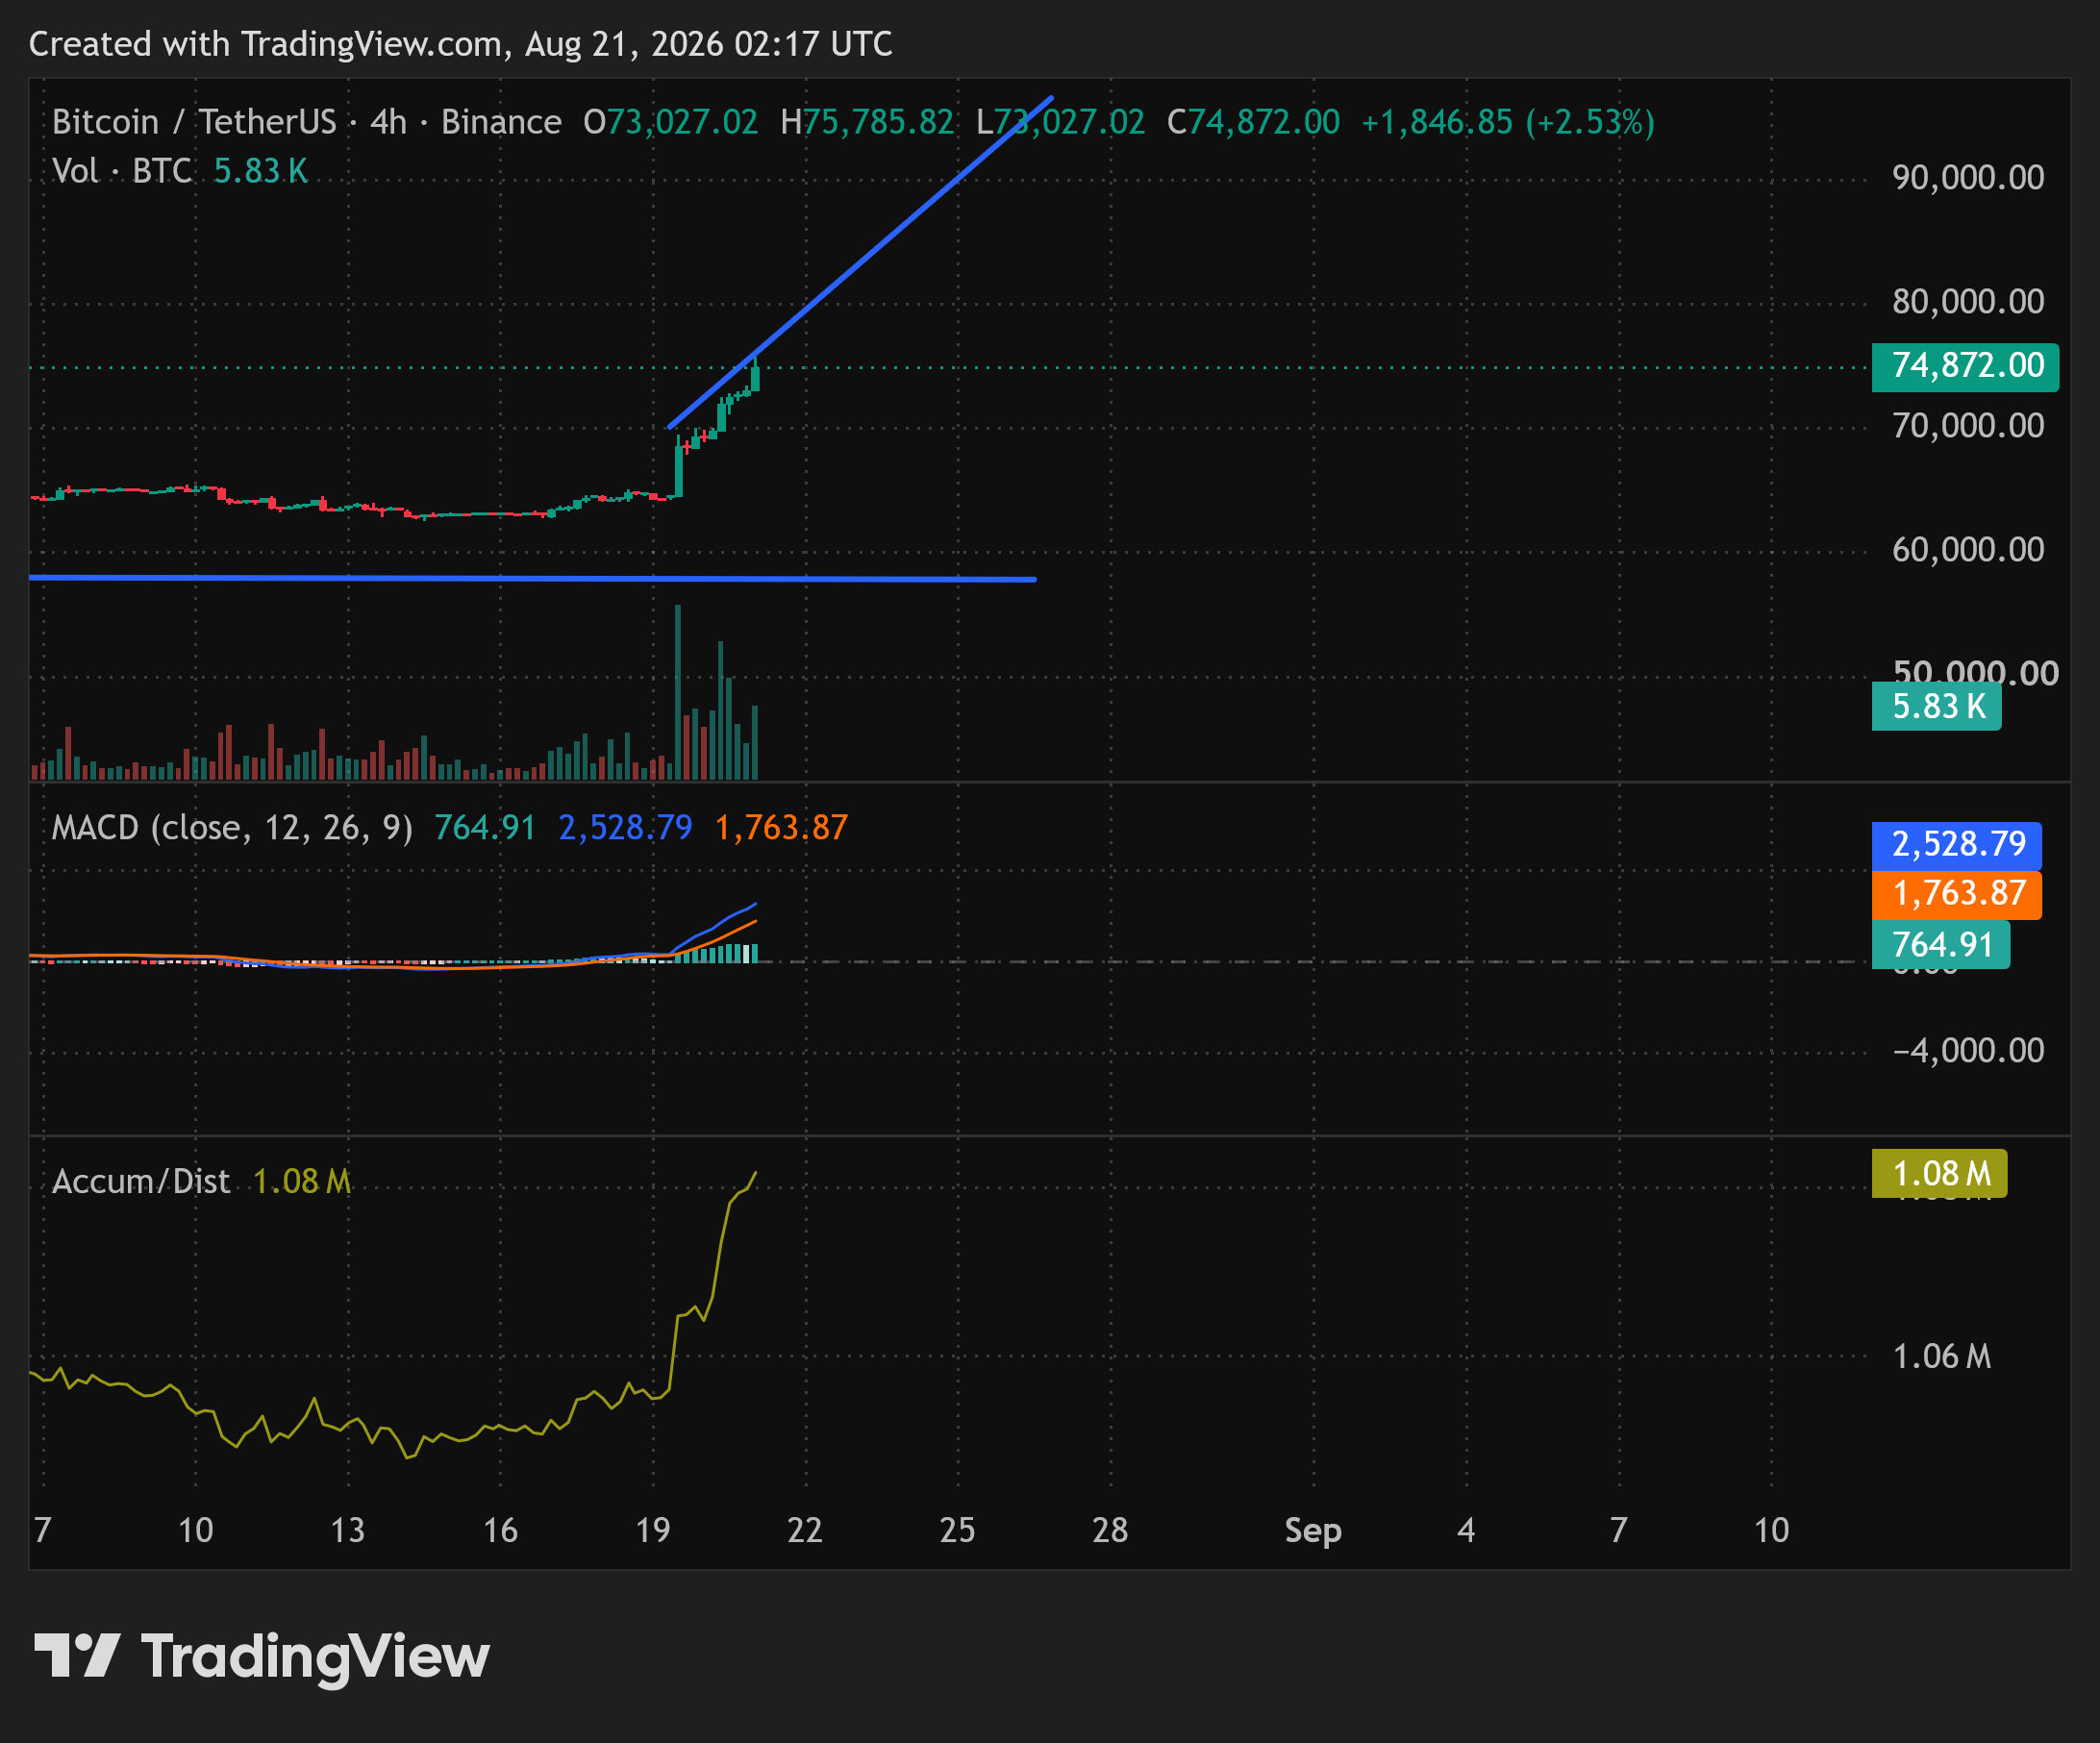
Task: Click the tallest volume bar
Action: 678,692
